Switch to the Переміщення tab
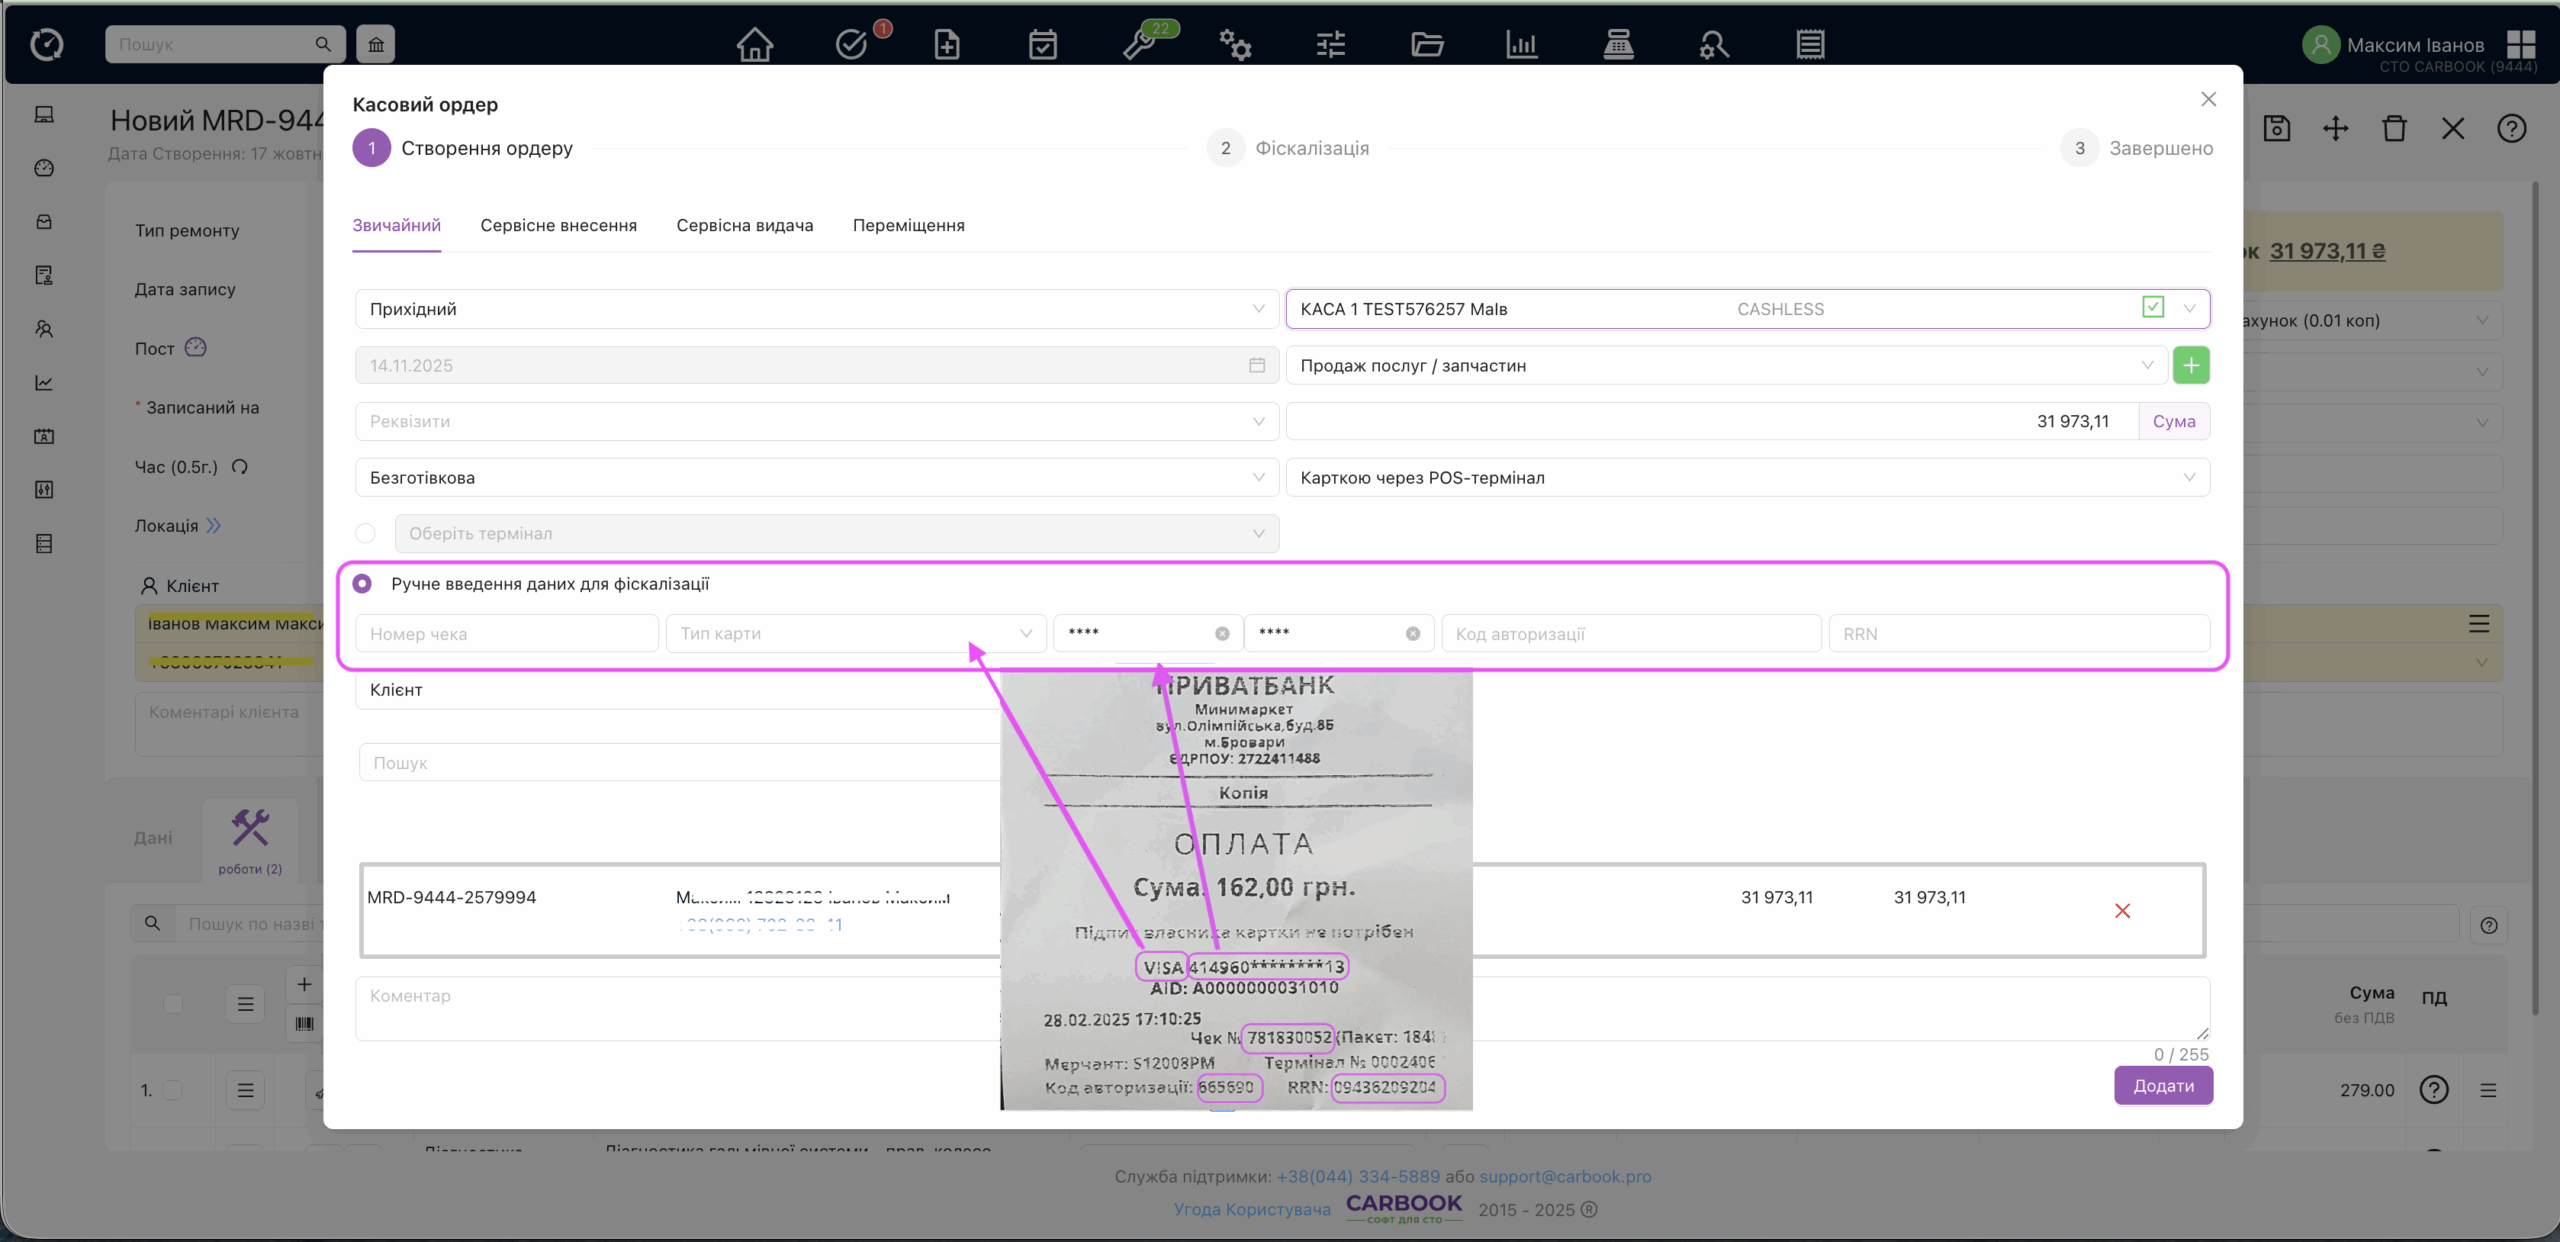The width and height of the screenshot is (2560, 1242). [908, 226]
